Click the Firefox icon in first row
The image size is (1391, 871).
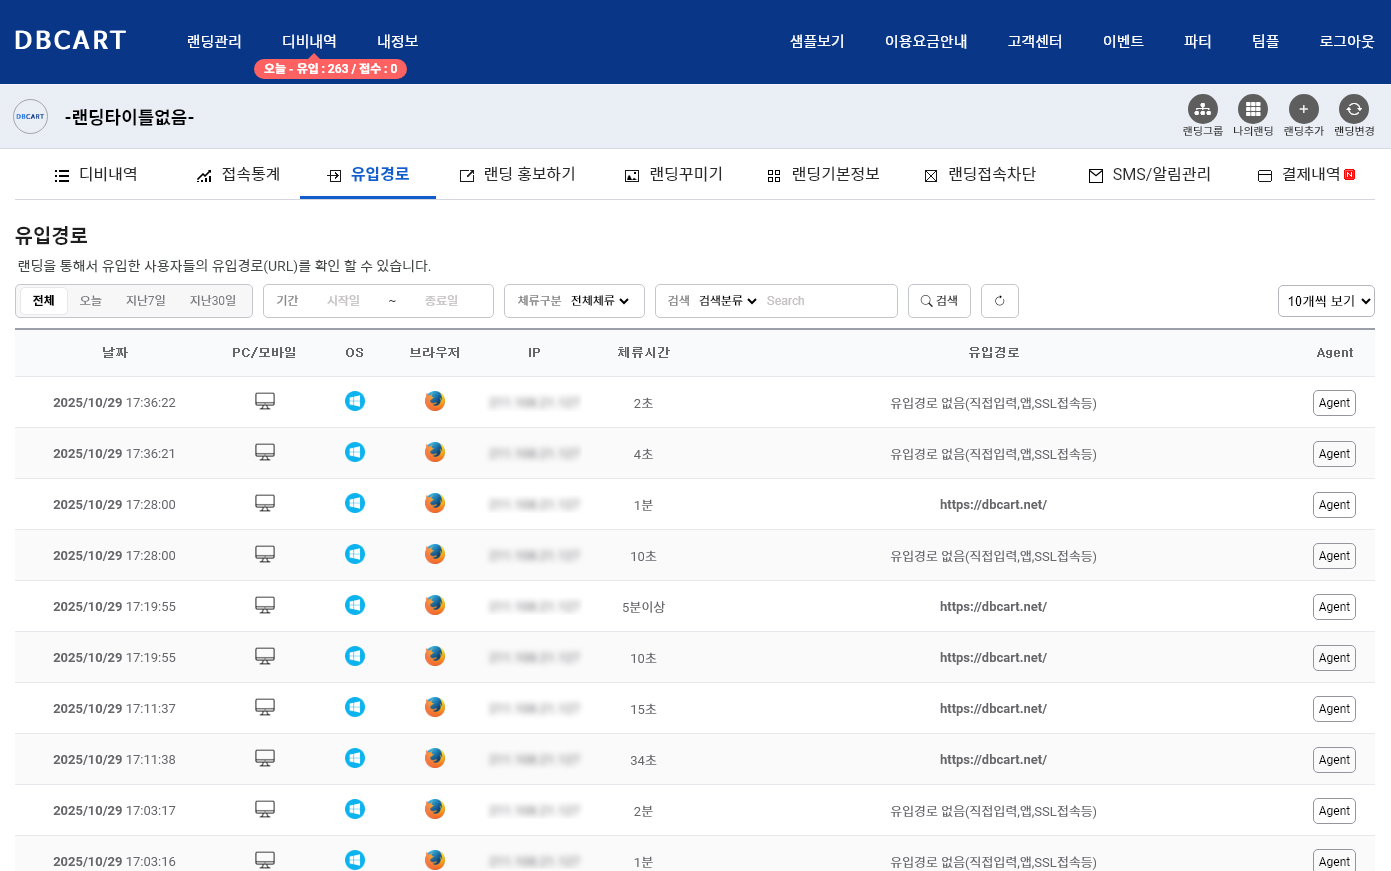[x=434, y=401]
